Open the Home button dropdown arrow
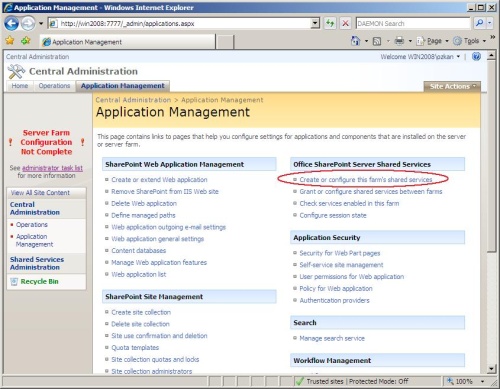Viewport: 500px width, 389px height. [x=366, y=41]
